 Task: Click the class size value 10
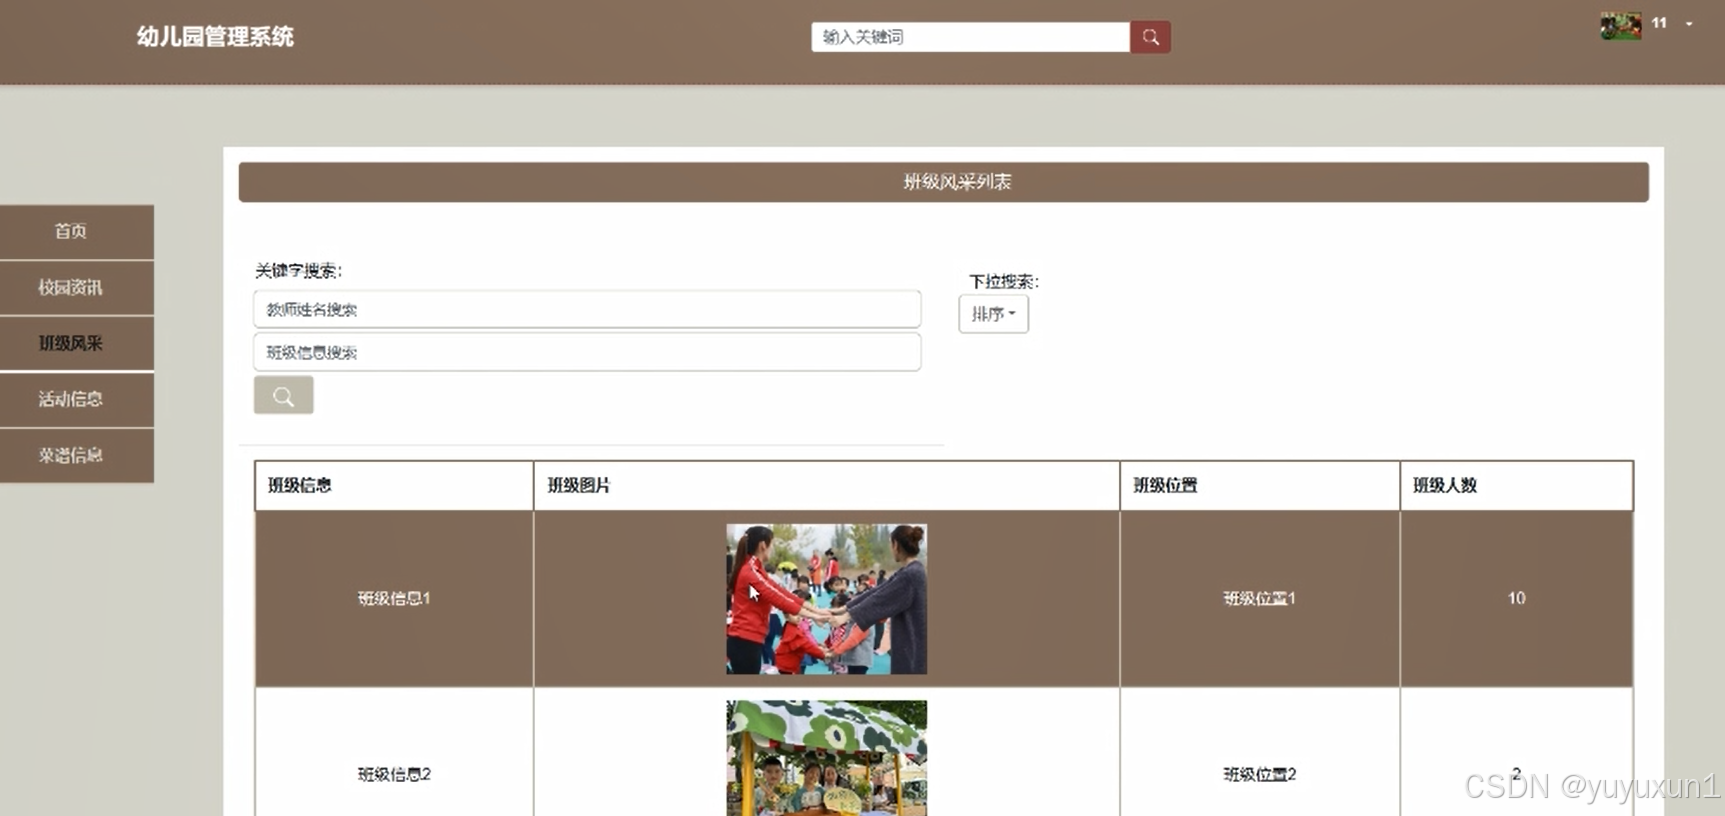point(1516,598)
